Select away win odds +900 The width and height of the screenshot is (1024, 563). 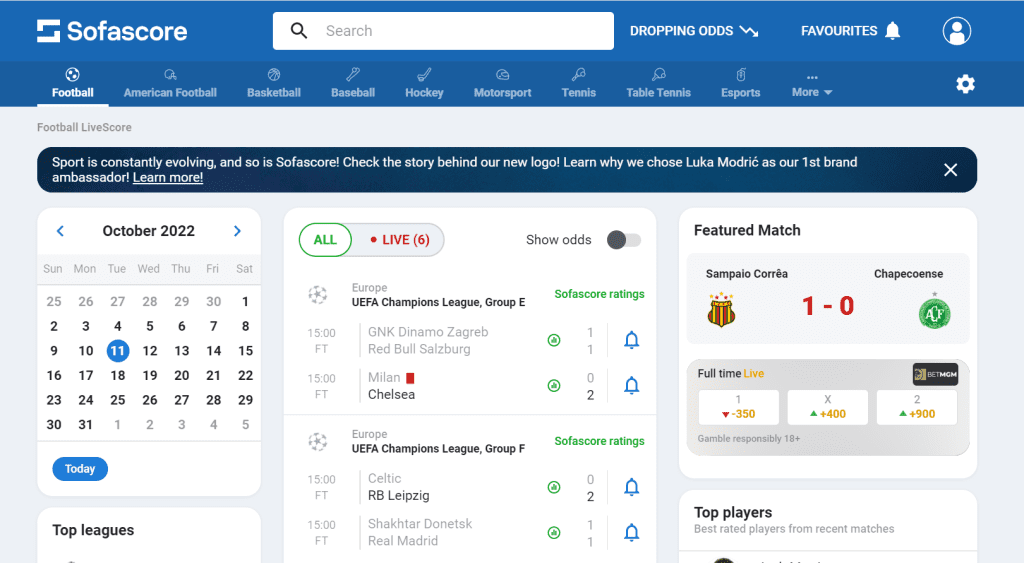917,407
